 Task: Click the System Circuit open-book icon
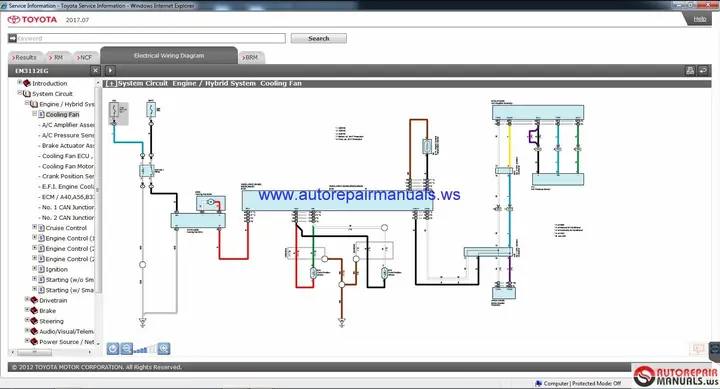(x=27, y=94)
